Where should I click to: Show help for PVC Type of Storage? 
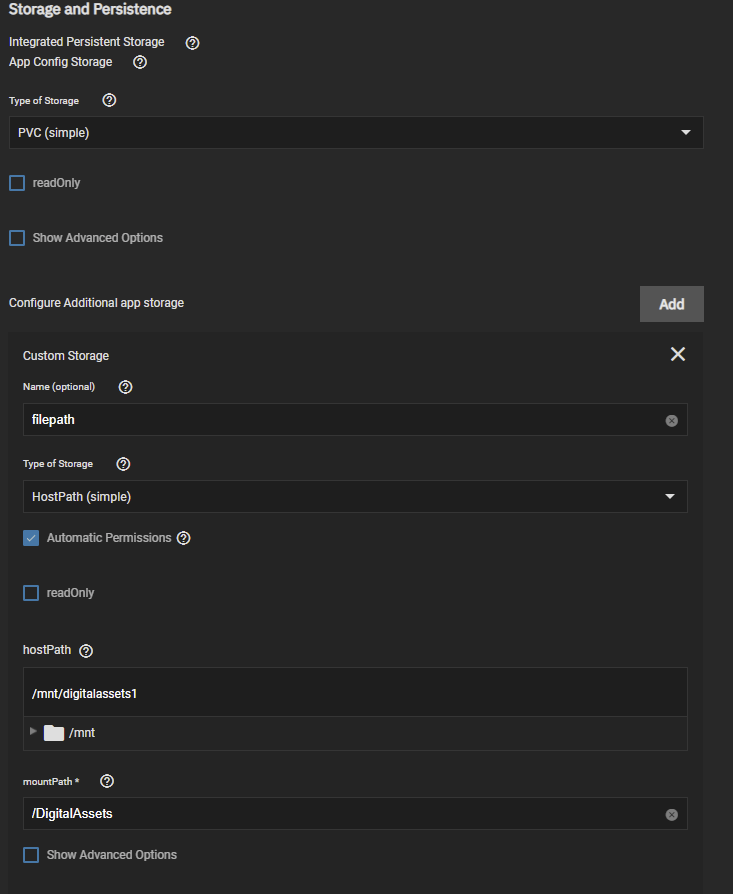pos(109,100)
